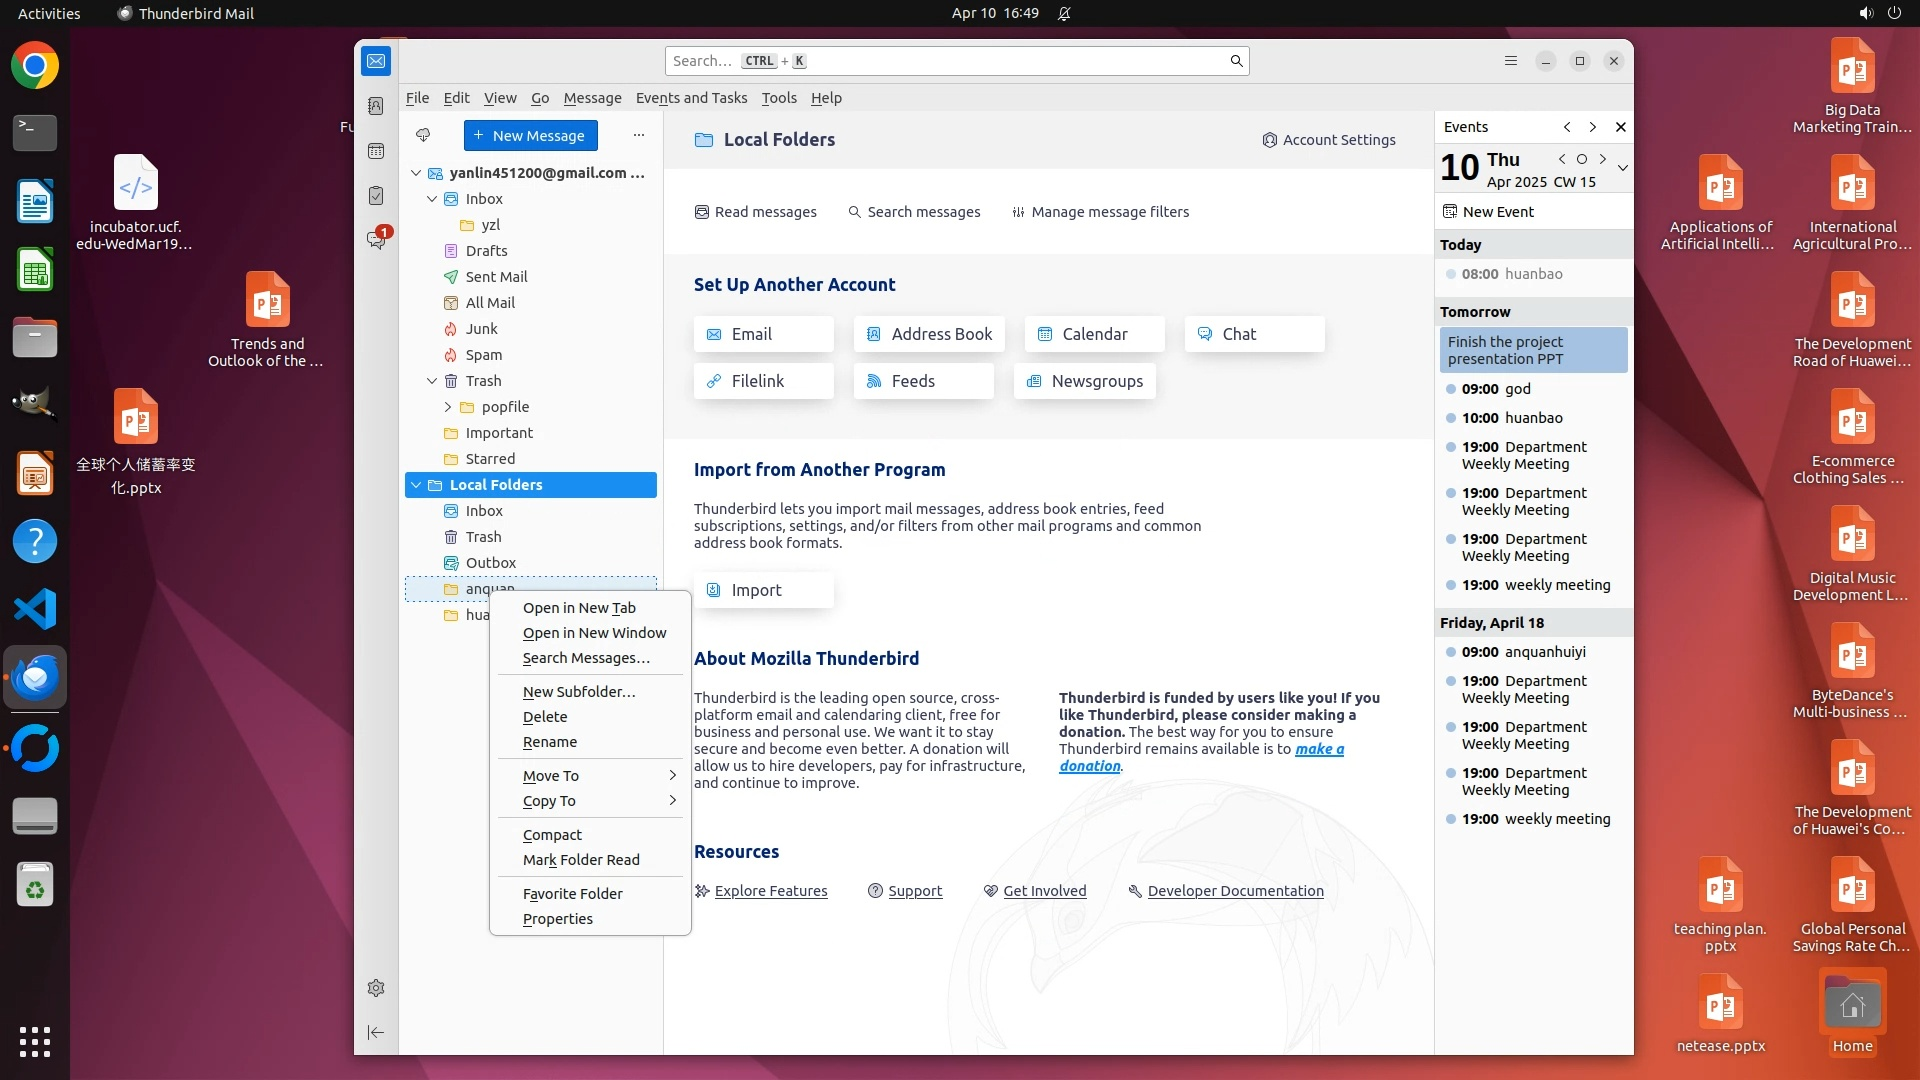This screenshot has height=1080, width=1920.
Task: Launch Google Chrome from the dock
Action: (35, 66)
